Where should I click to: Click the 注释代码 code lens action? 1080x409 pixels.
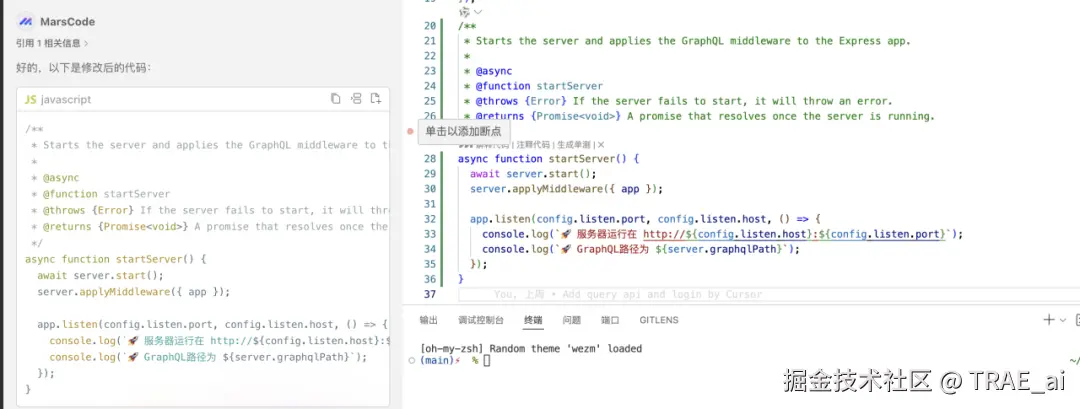click(534, 145)
